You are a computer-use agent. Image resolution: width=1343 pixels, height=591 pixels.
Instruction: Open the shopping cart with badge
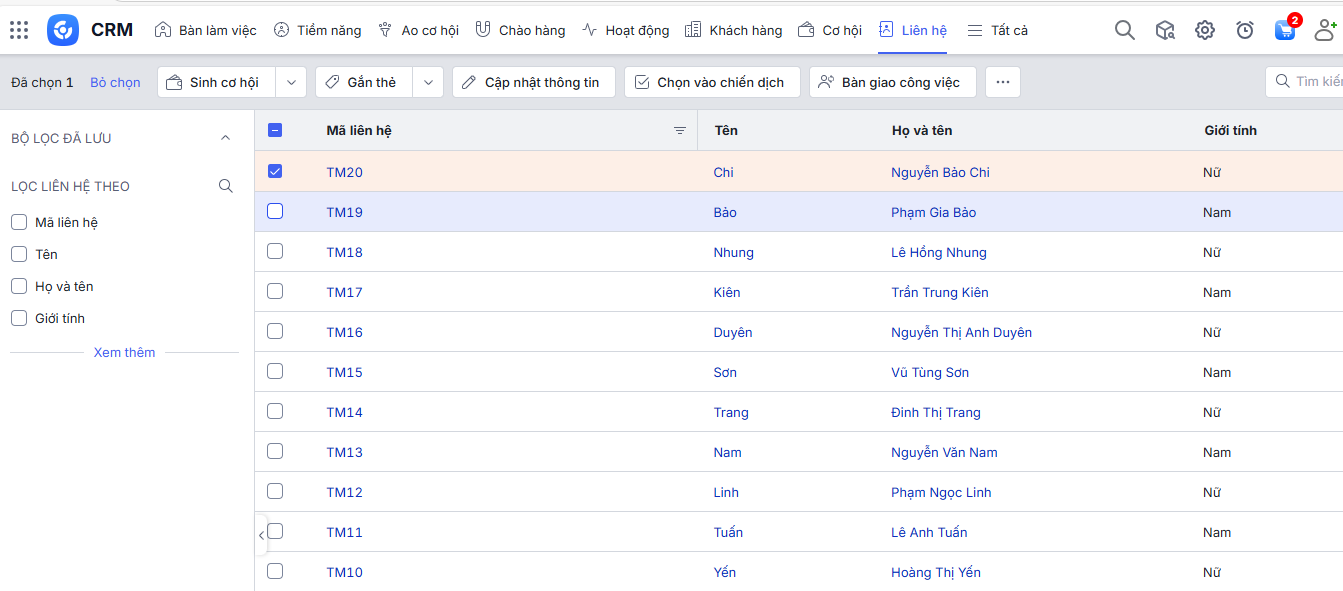coord(1285,30)
